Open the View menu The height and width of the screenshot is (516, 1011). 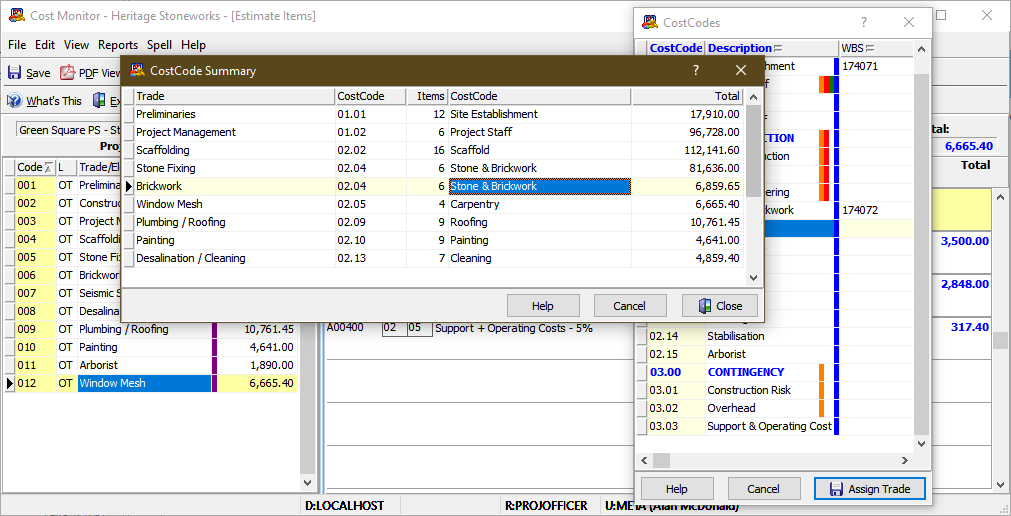point(76,45)
